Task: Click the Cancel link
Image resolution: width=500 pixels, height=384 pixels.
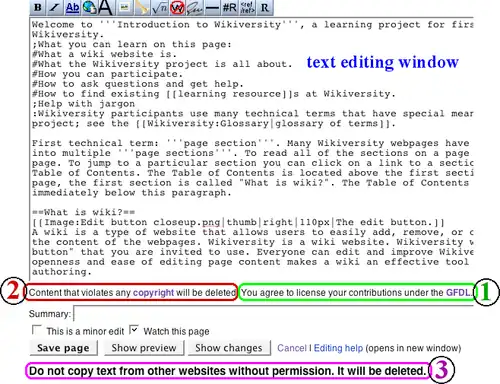Action: (x=292, y=348)
